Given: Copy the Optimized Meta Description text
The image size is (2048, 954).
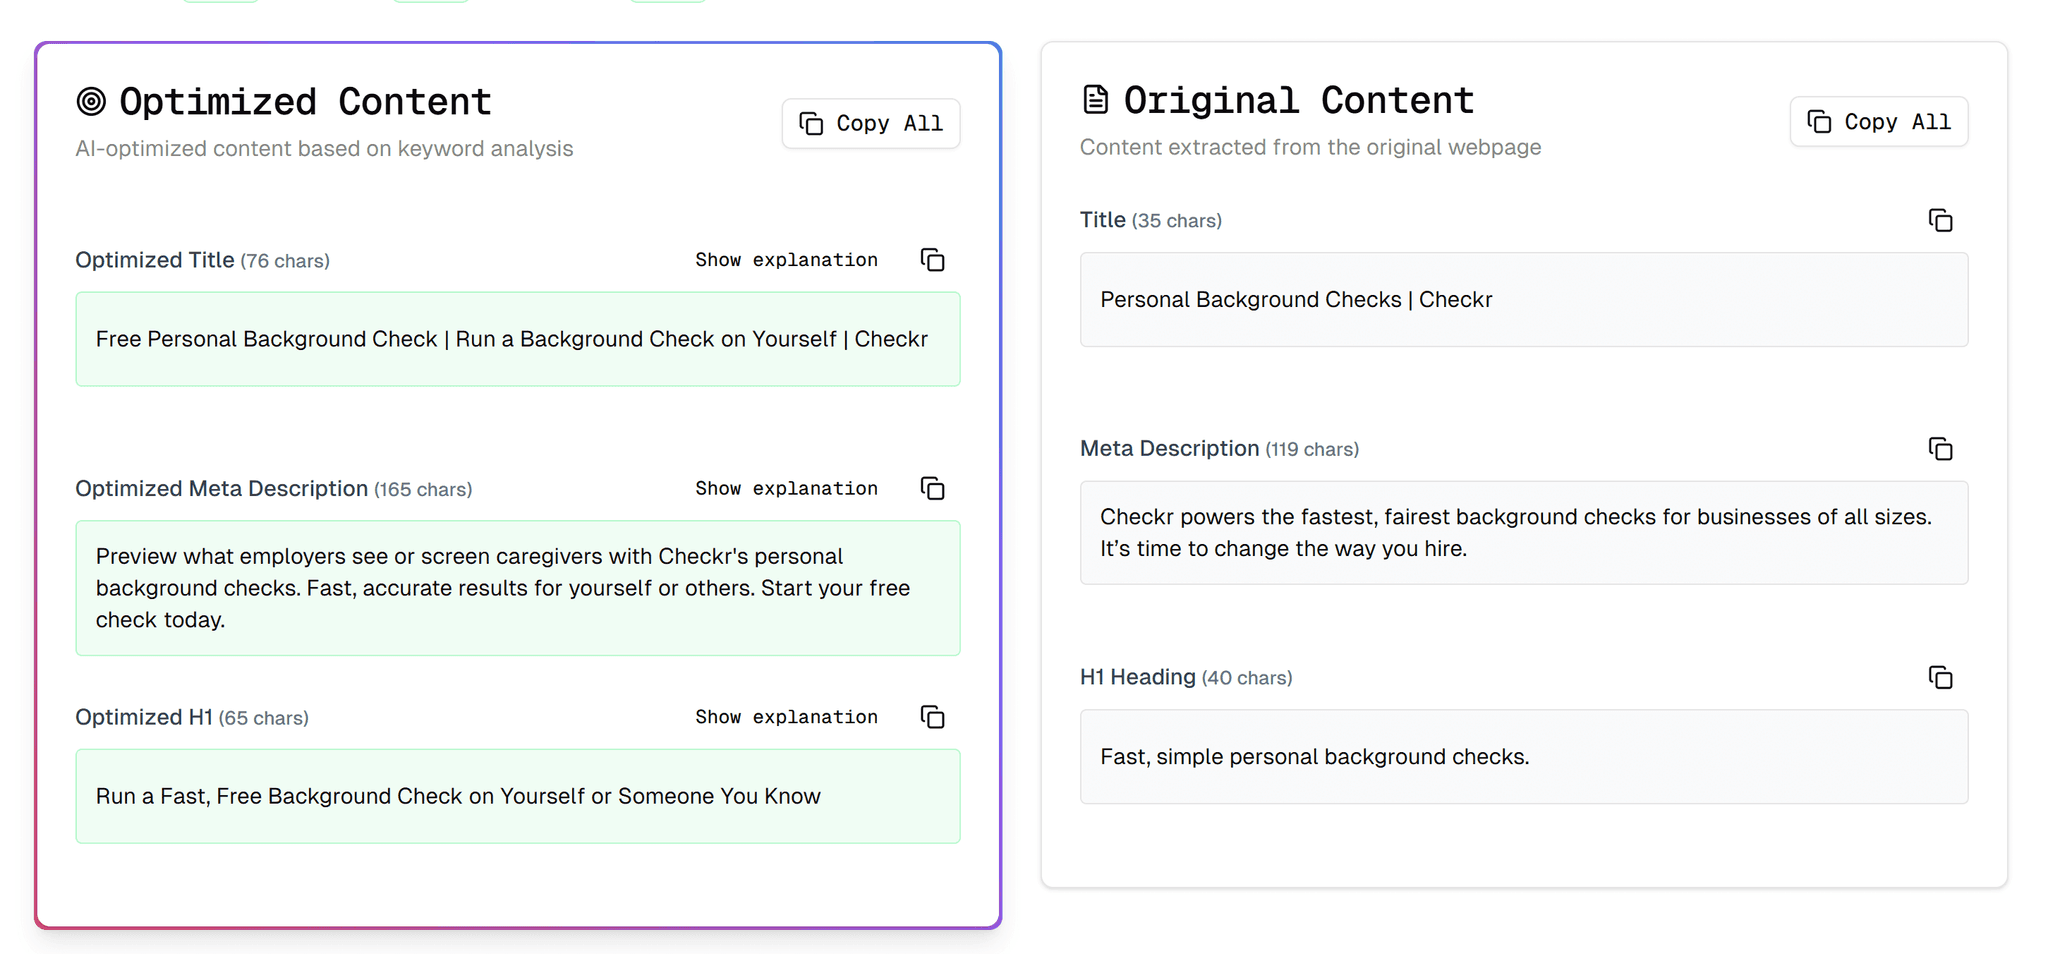Looking at the screenshot, I should tap(931, 488).
